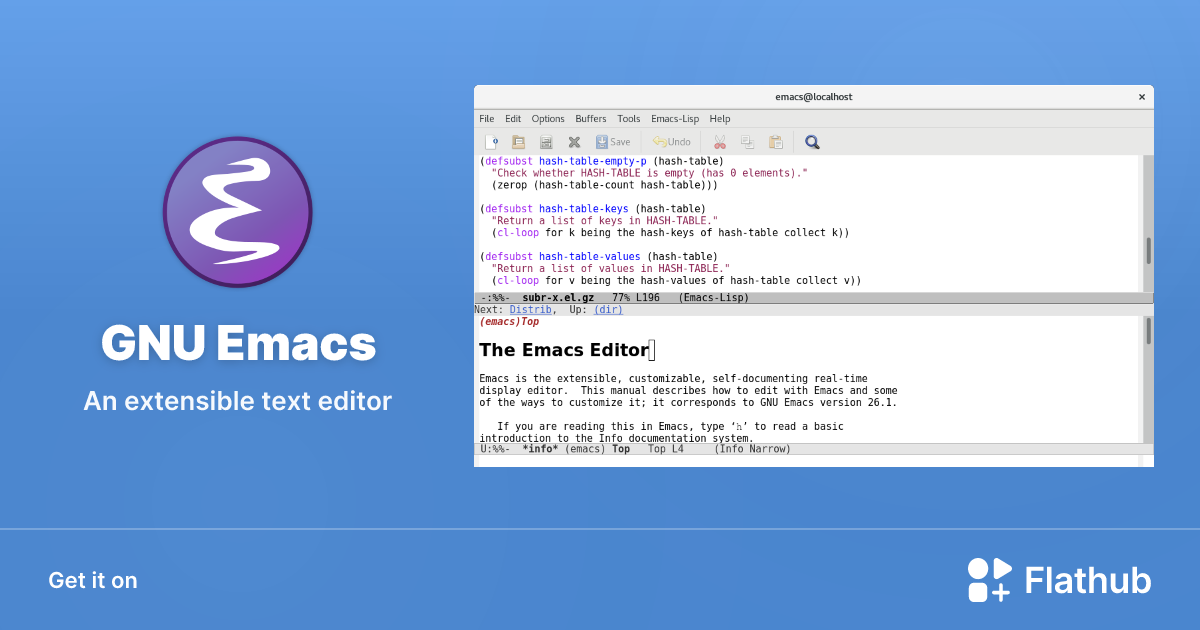The width and height of the screenshot is (1200, 630).
Task: Click the 77% position indicator in mode line
Action: pos(621,297)
